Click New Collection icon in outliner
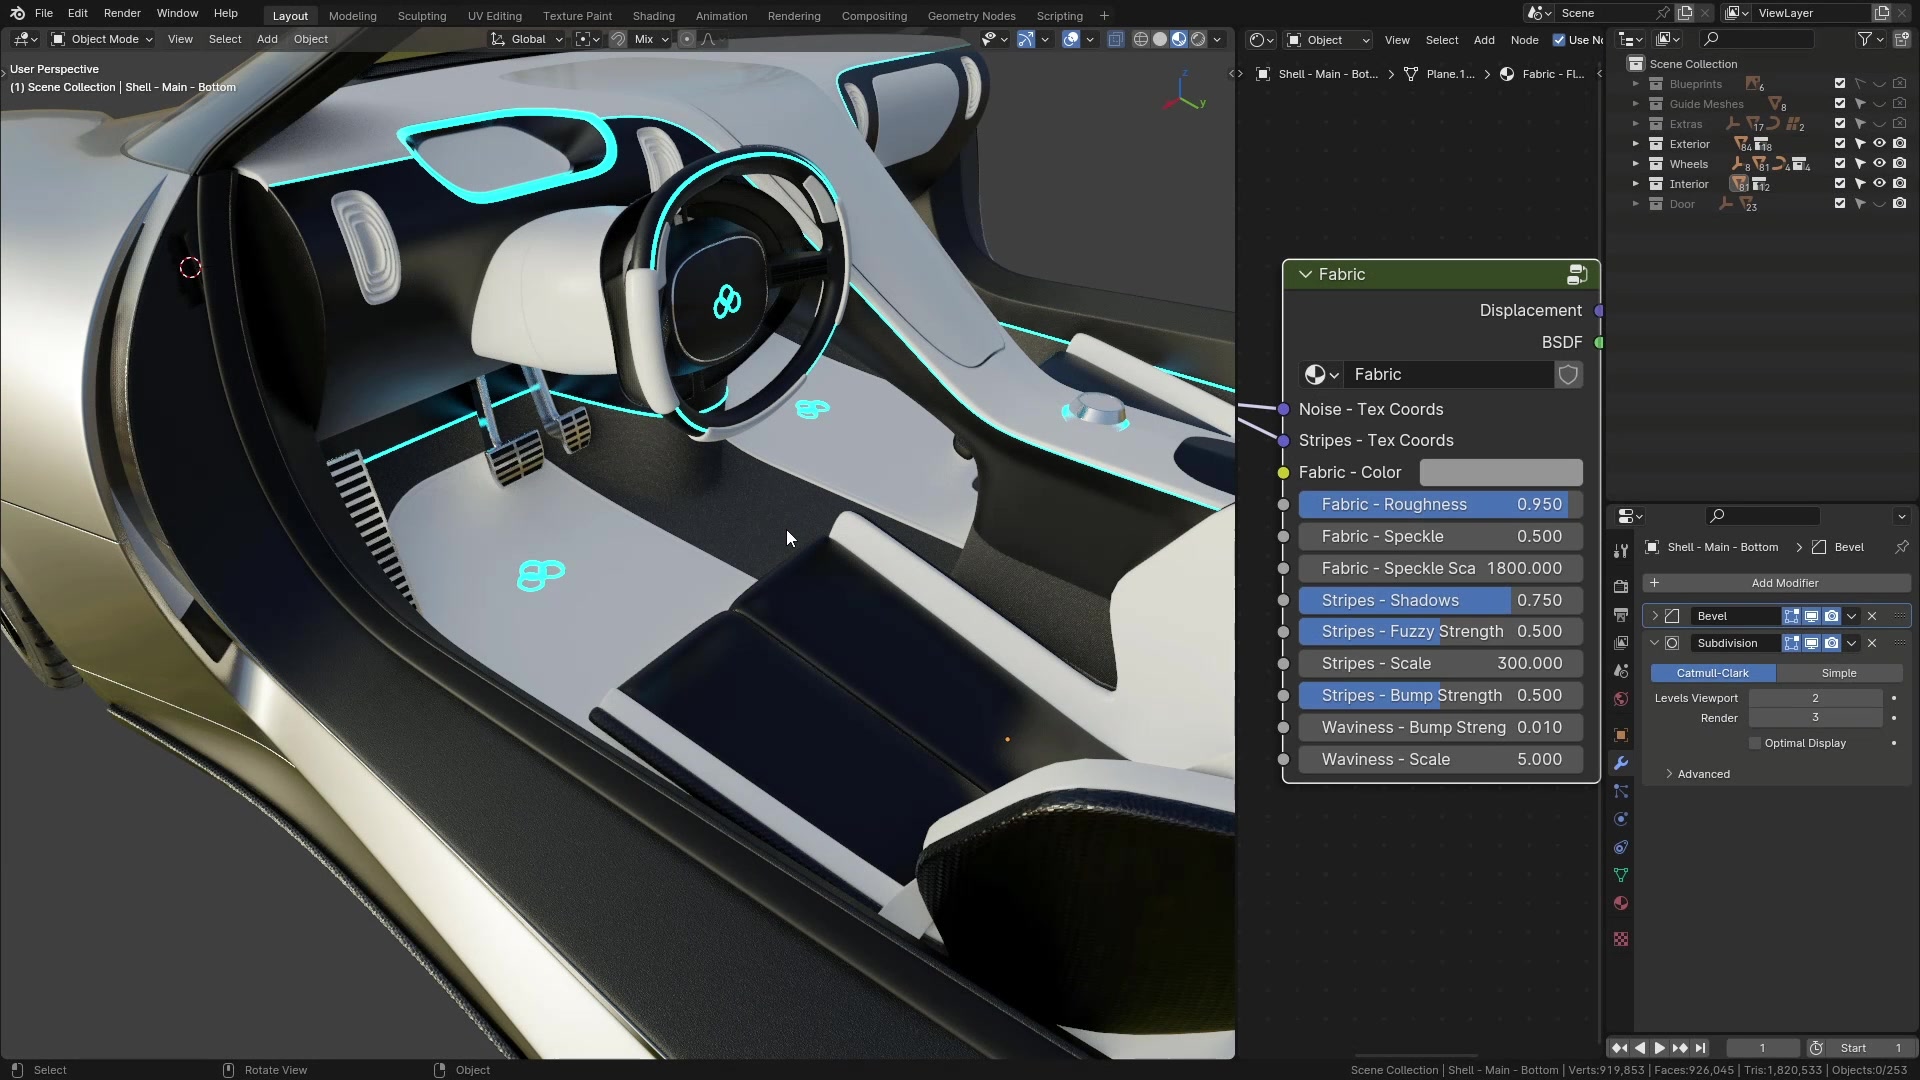This screenshot has width=1920, height=1080. point(1901,39)
